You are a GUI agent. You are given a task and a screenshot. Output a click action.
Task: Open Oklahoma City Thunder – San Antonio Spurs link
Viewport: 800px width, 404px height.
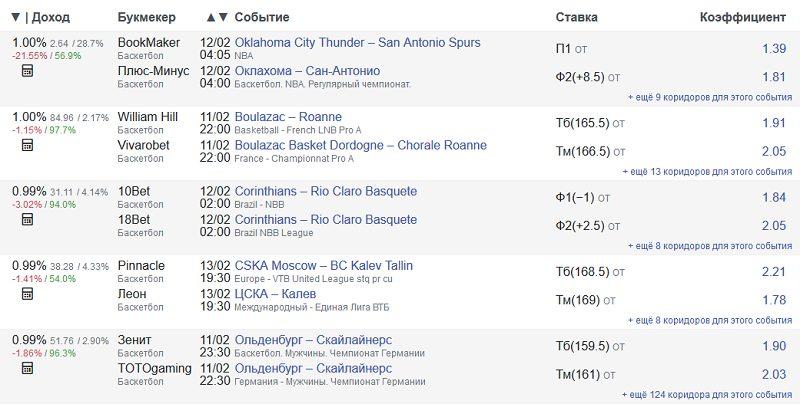point(357,43)
